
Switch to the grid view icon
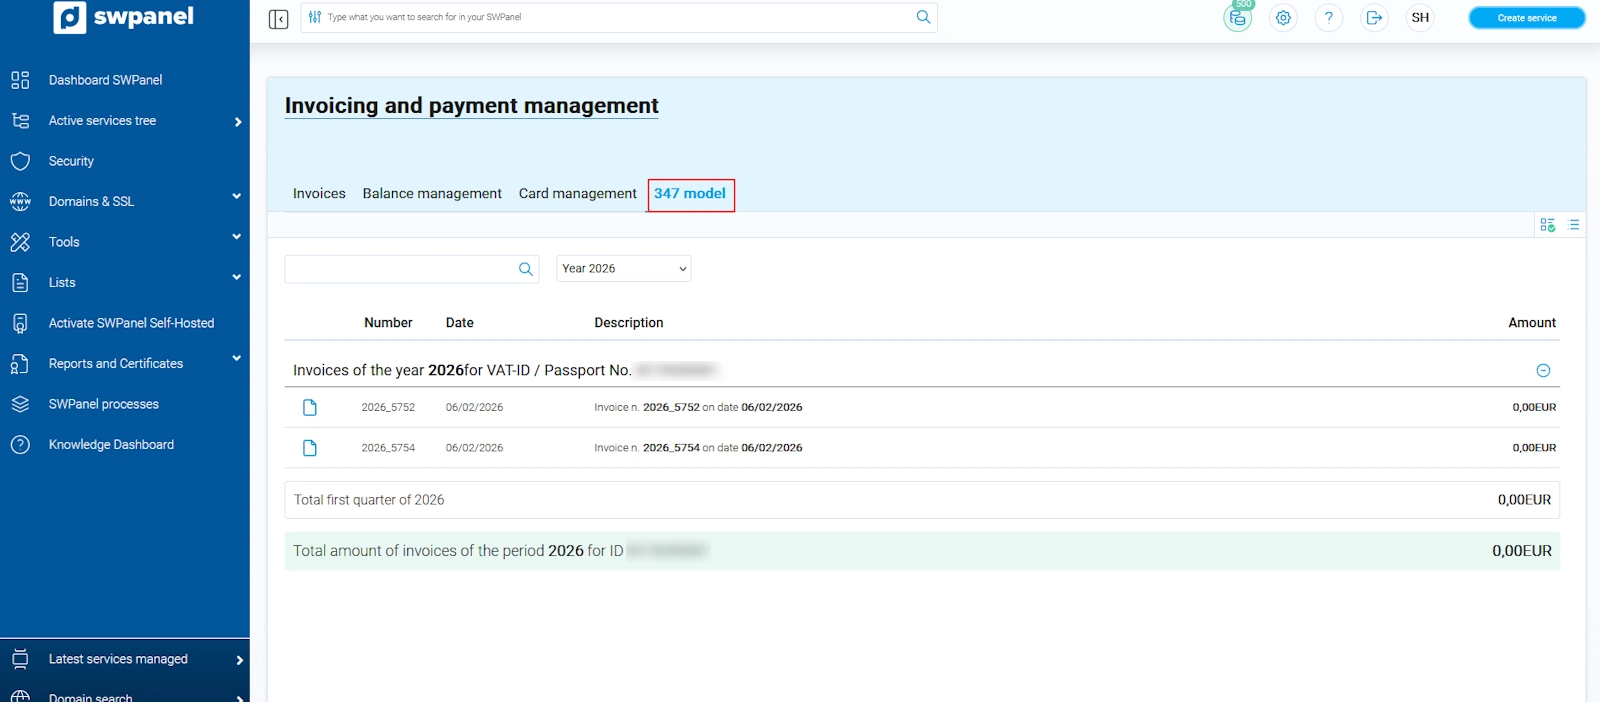click(x=1547, y=225)
